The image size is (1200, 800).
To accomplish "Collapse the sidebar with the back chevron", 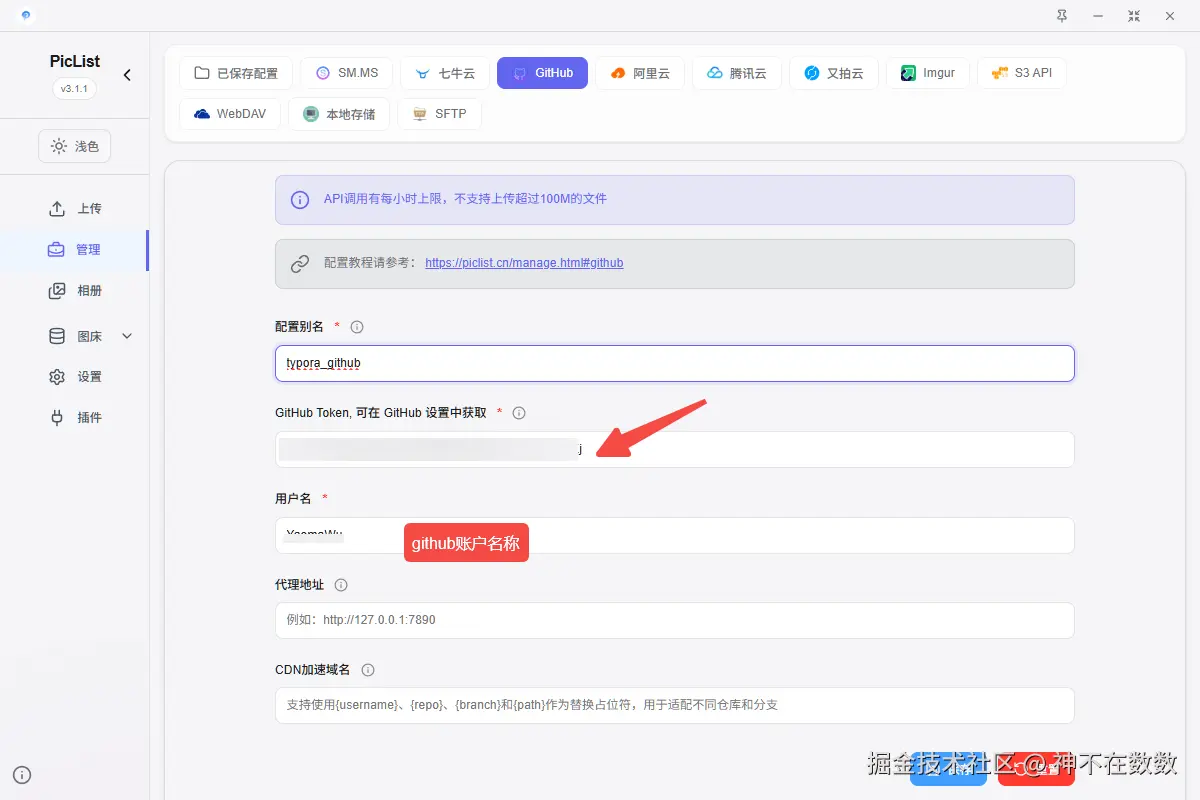I will pyautogui.click(x=127, y=75).
